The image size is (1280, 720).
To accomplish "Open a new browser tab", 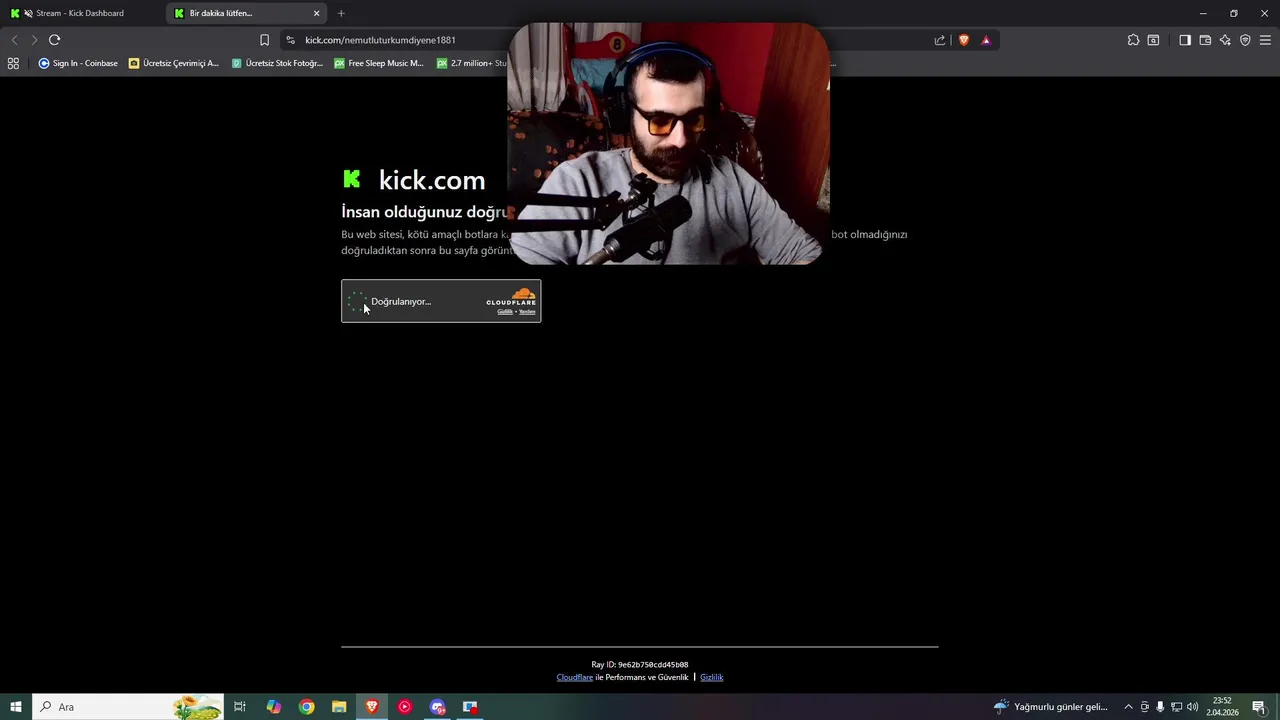I will (x=341, y=13).
